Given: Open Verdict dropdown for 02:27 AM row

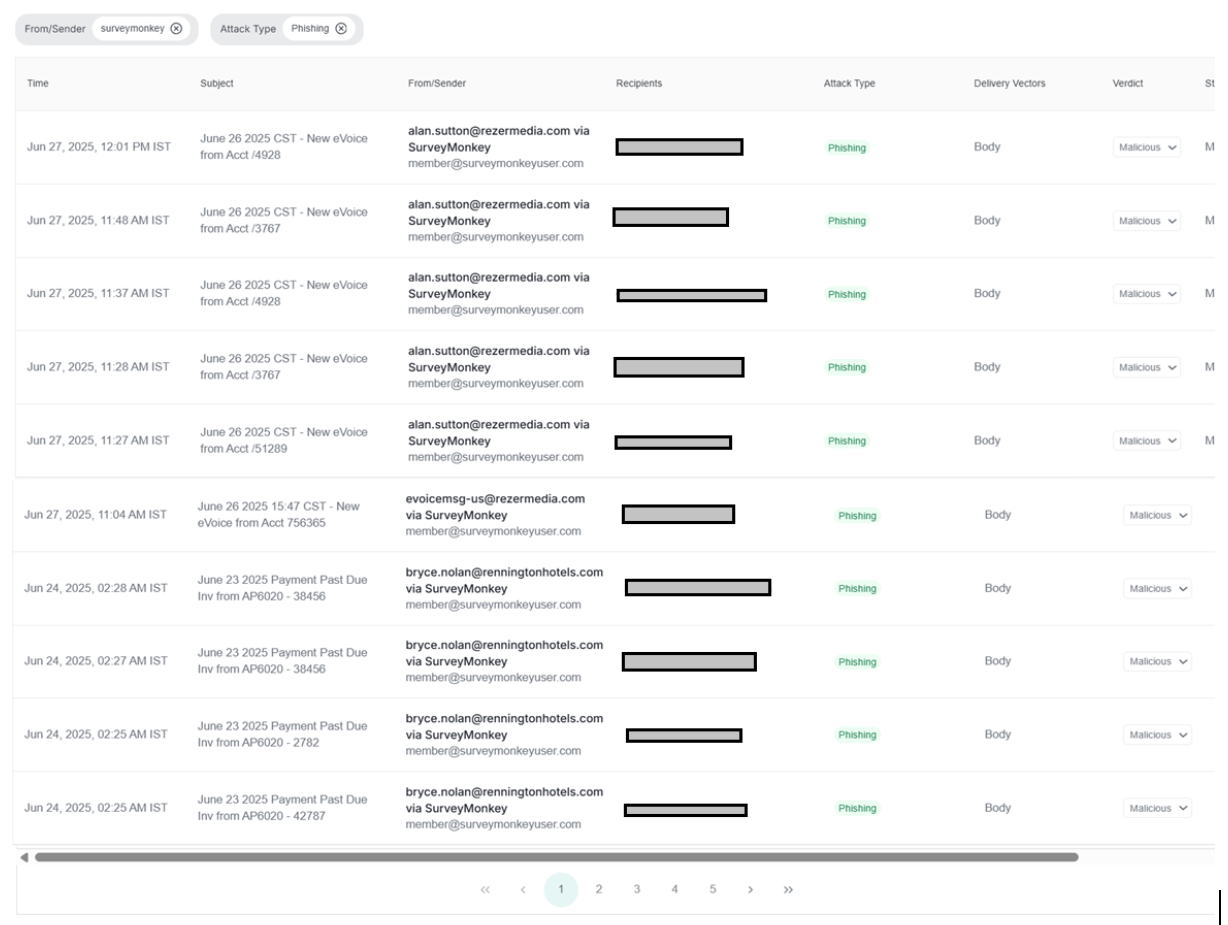Looking at the screenshot, I should pyautogui.click(x=1158, y=661).
